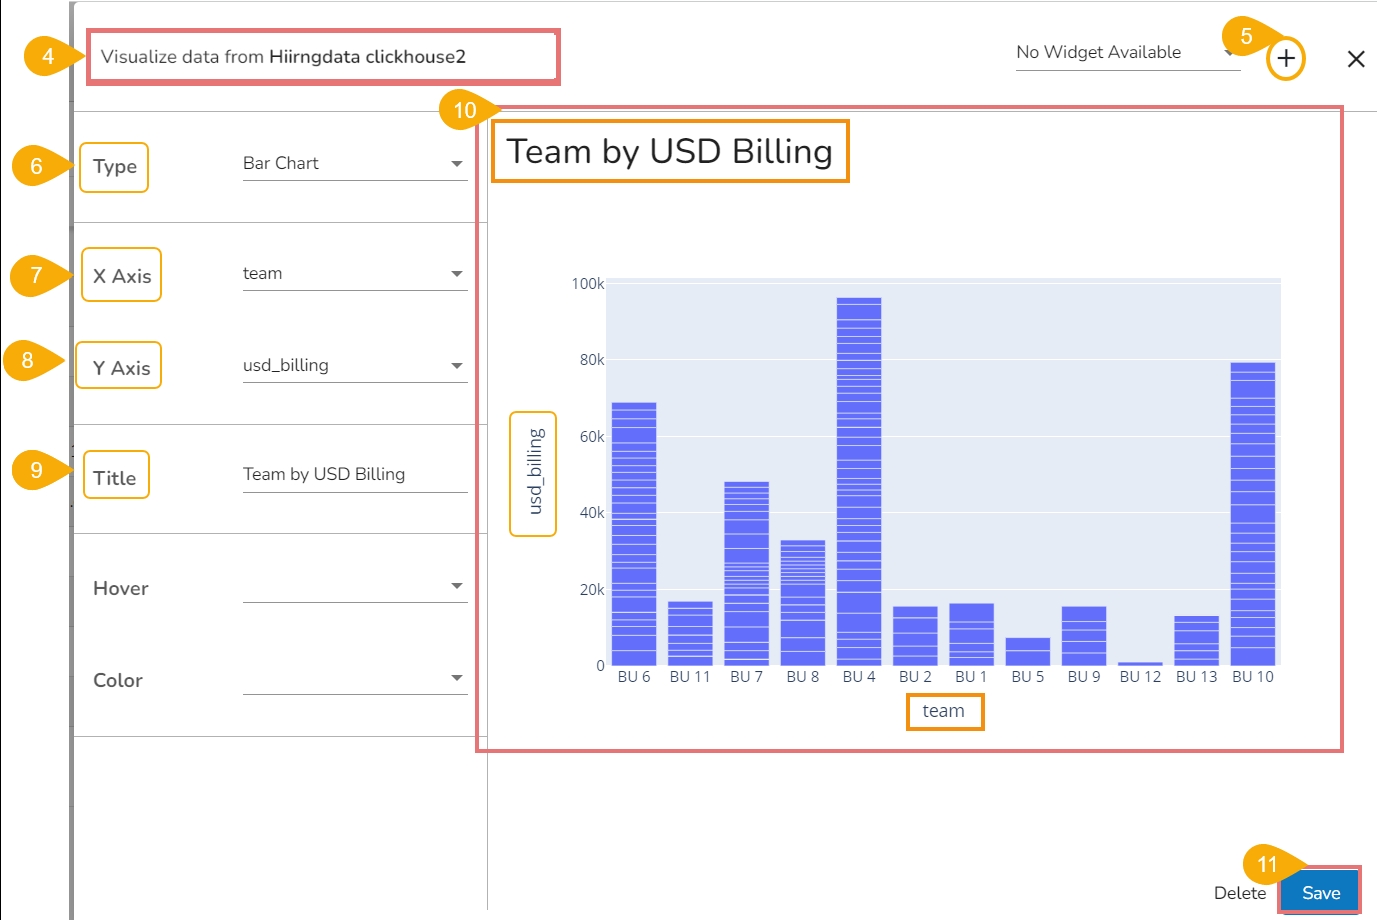This screenshot has width=1377, height=920.
Task: Close the visualization dialog with X icon
Action: pos(1356,59)
